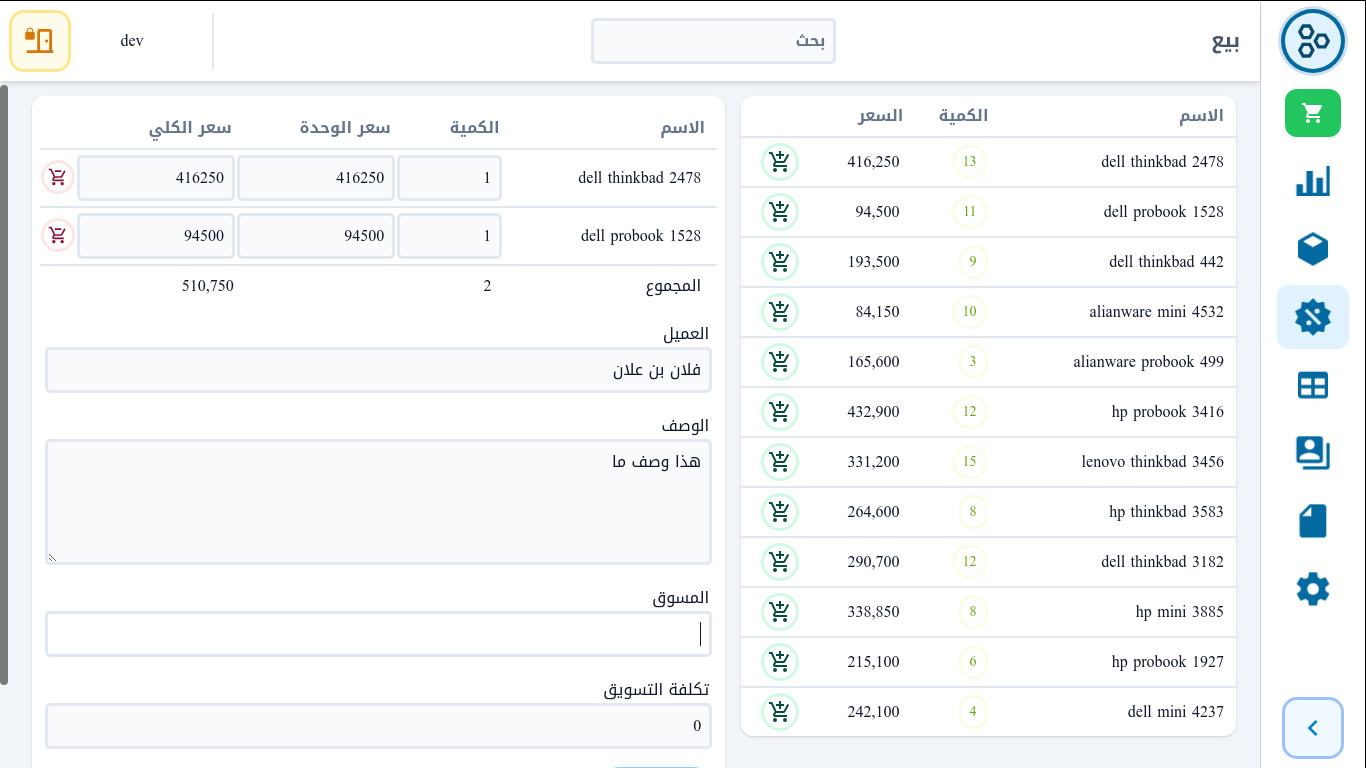Click the circular profile icon at top right

1313,41
